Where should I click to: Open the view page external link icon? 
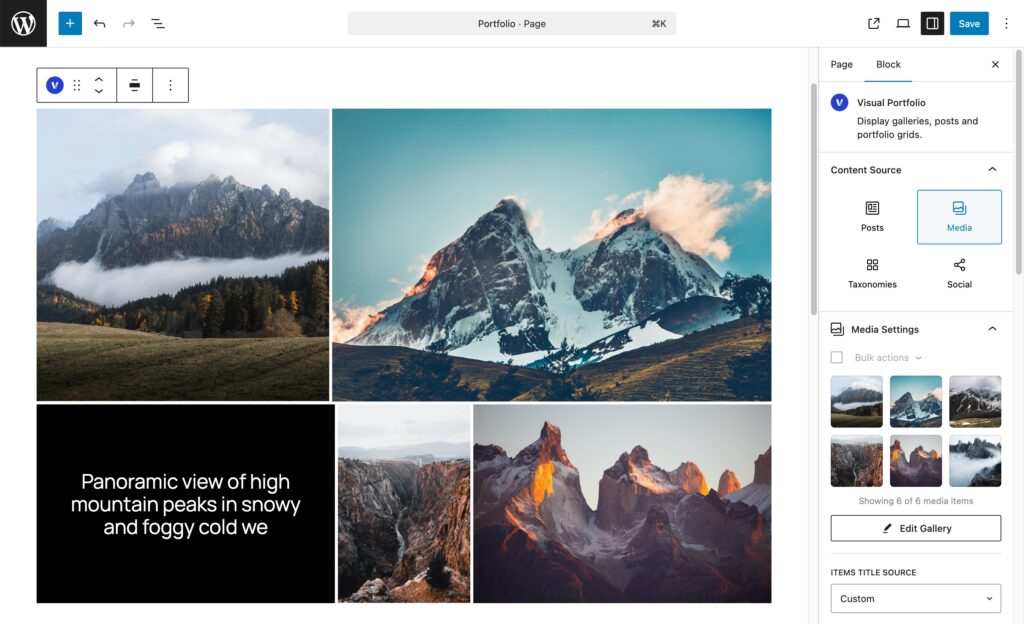click(x=874, y=23)
